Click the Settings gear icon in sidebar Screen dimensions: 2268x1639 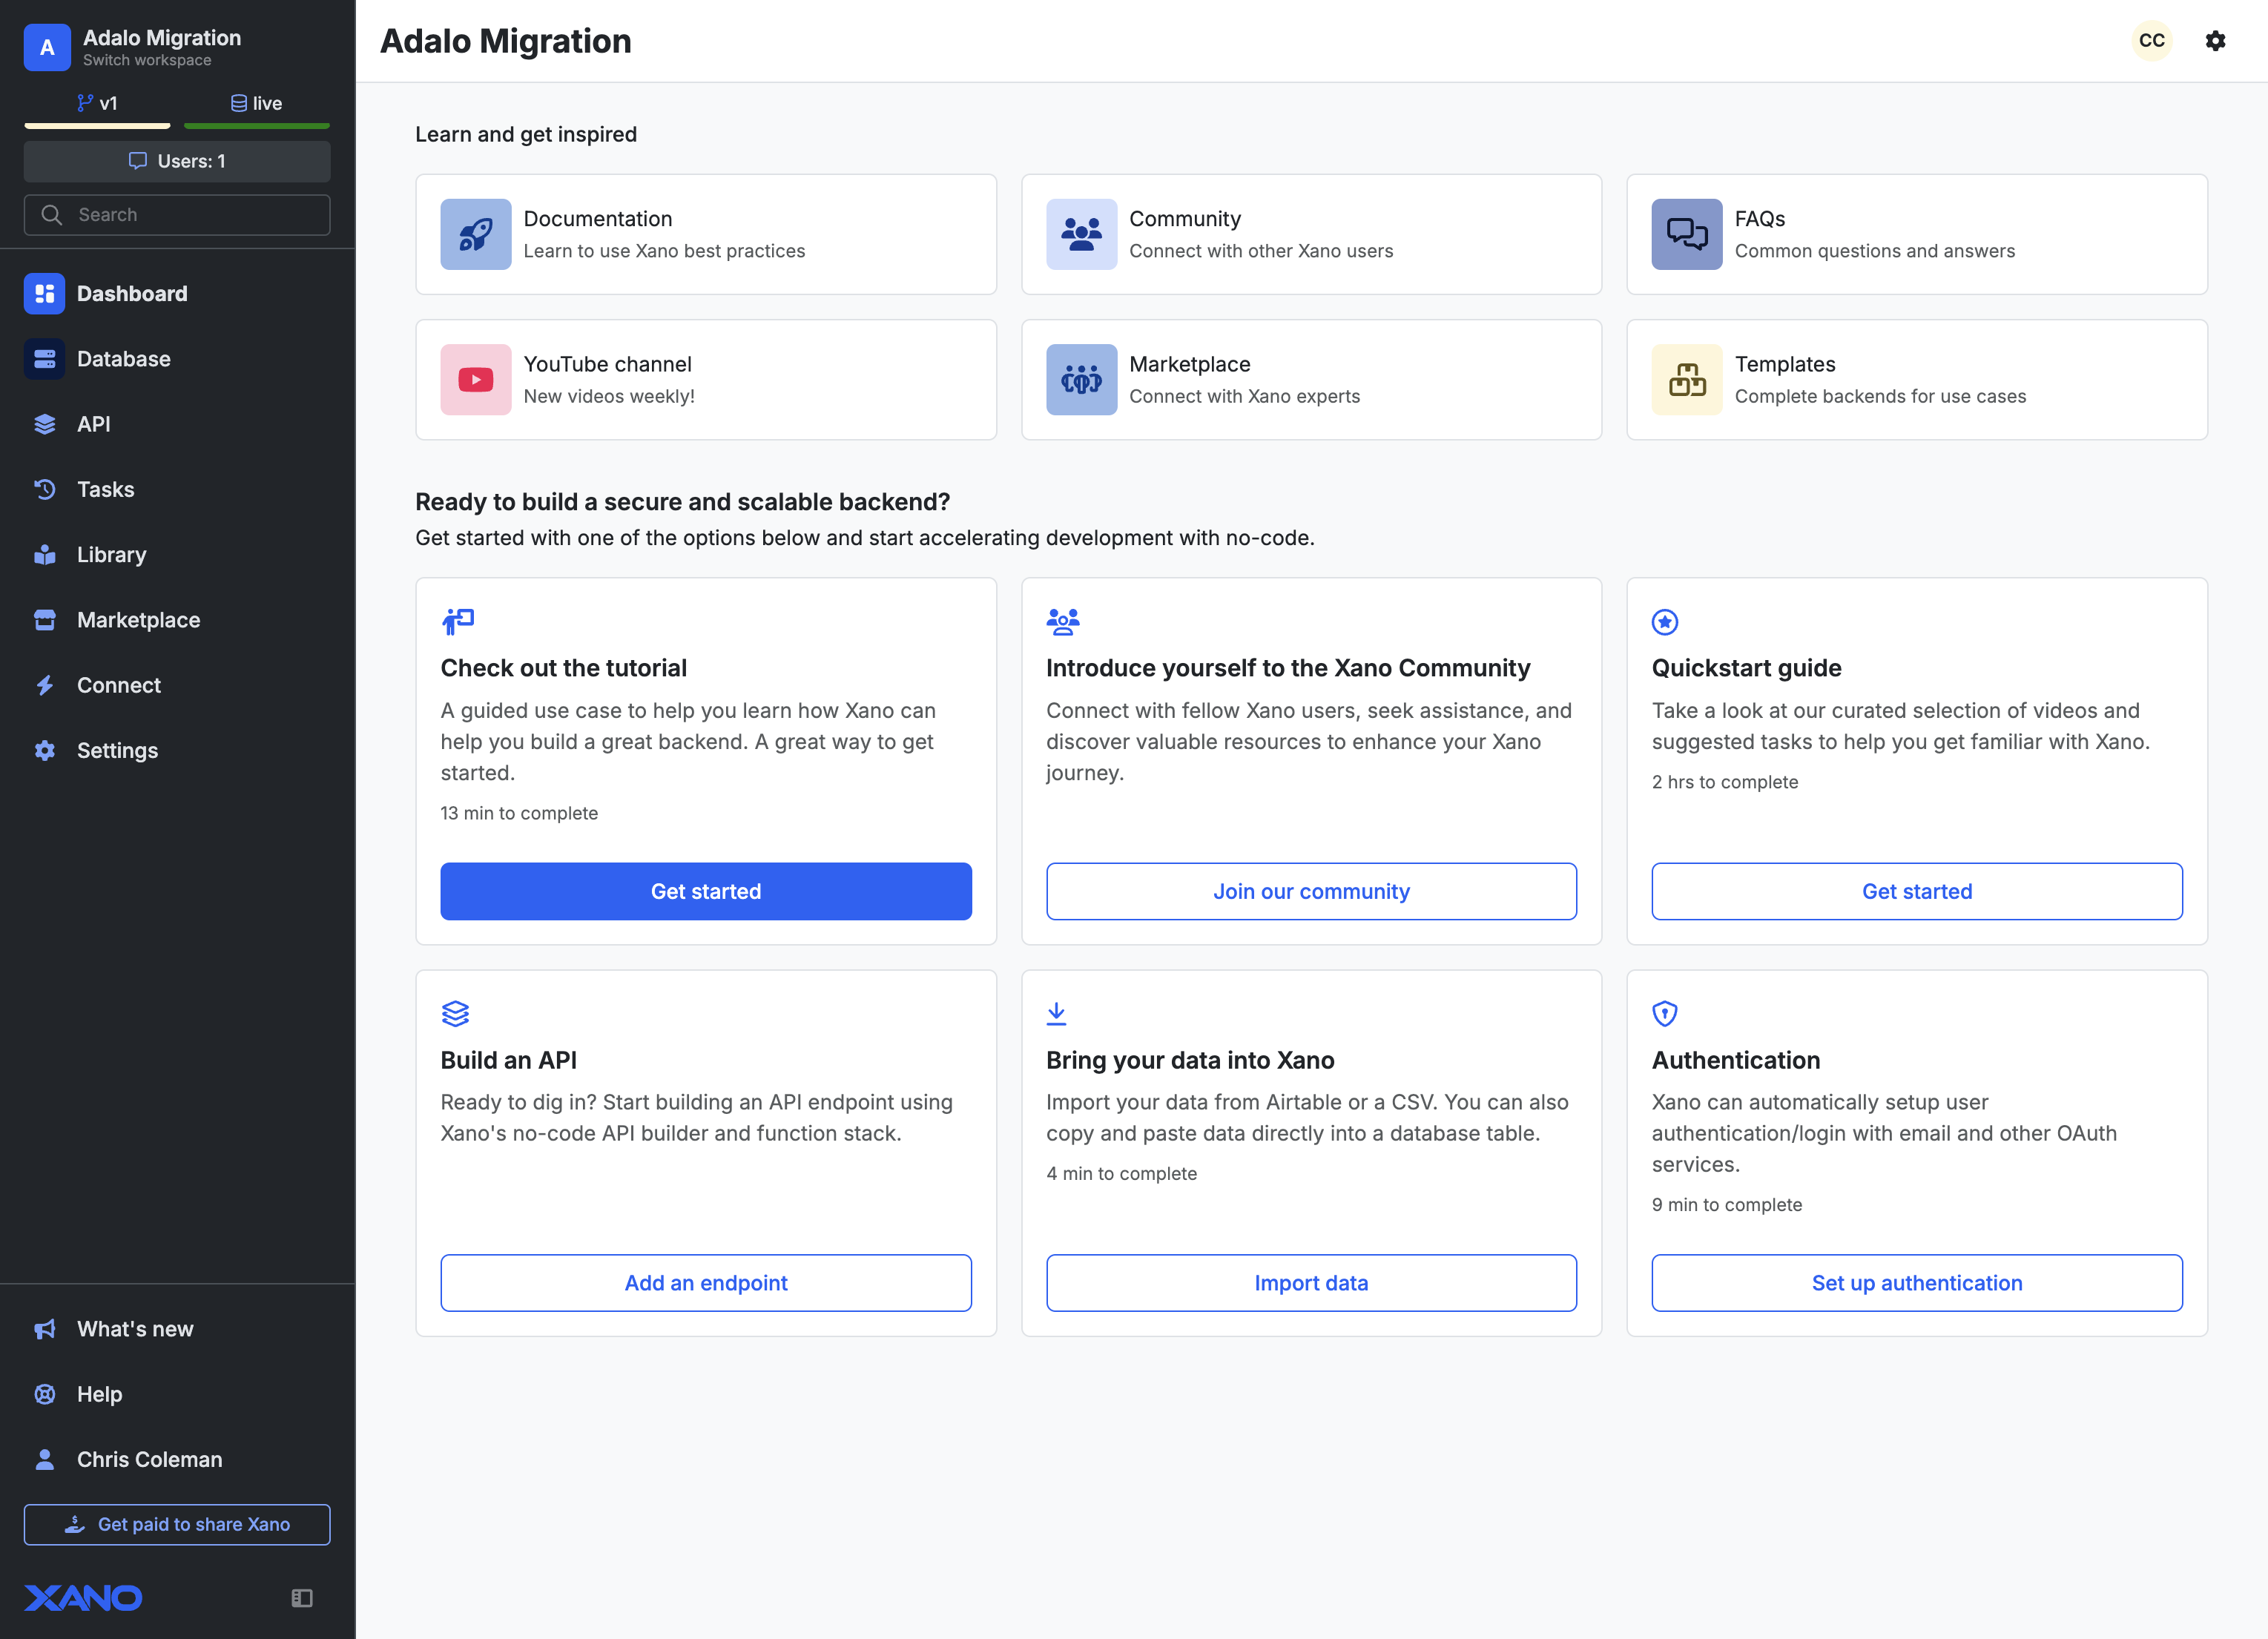[45, 750]
